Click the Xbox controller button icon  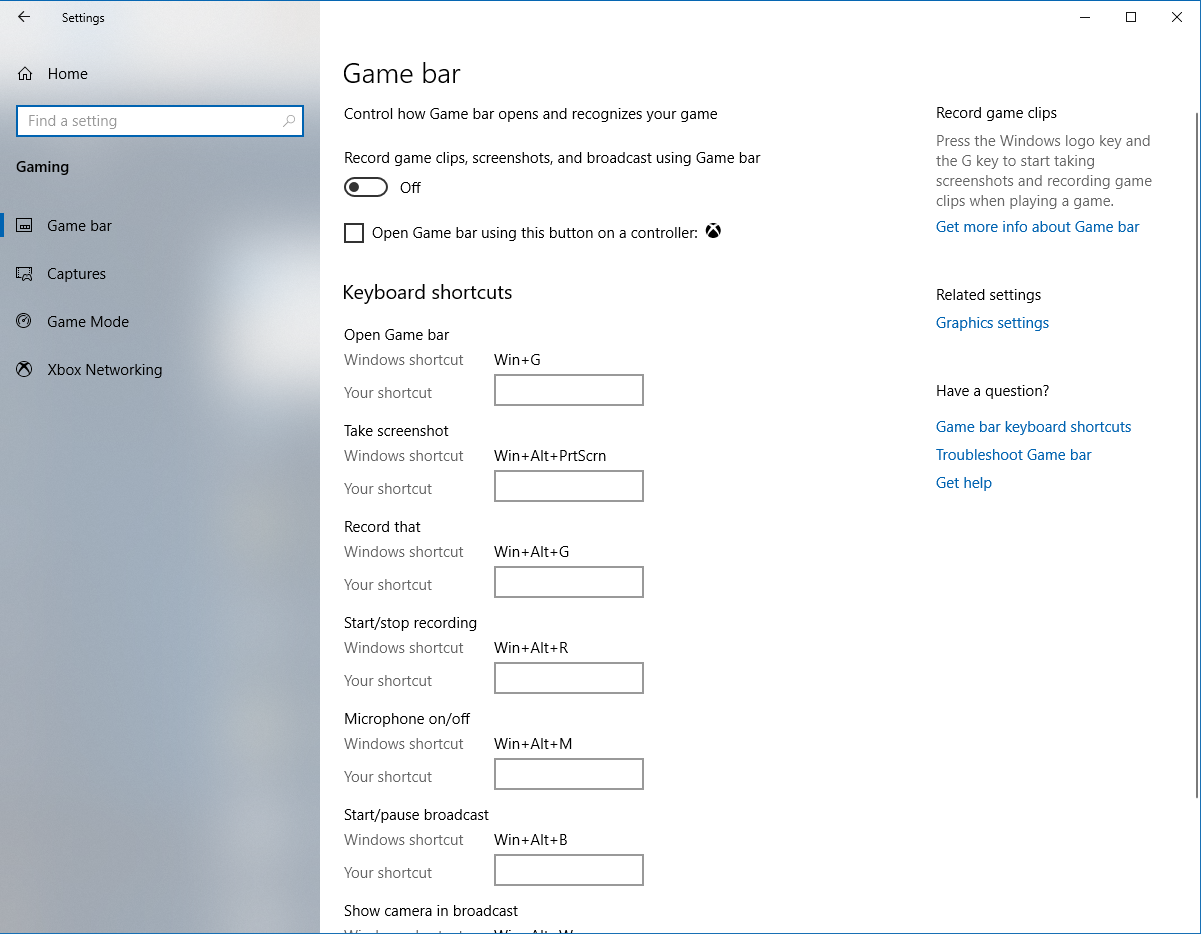click(x=713, y=232)
